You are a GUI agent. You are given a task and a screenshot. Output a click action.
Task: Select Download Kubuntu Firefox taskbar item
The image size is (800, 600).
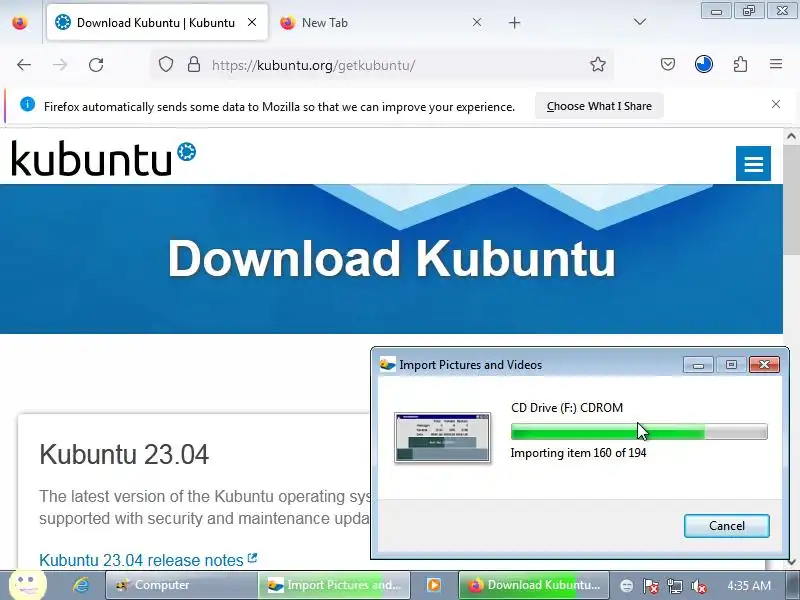[535, 585]
